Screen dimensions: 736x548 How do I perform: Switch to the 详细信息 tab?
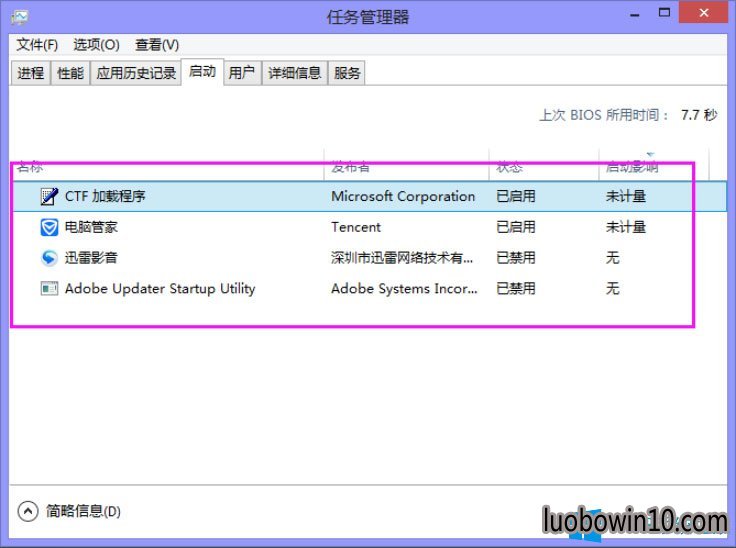point(294,73)
